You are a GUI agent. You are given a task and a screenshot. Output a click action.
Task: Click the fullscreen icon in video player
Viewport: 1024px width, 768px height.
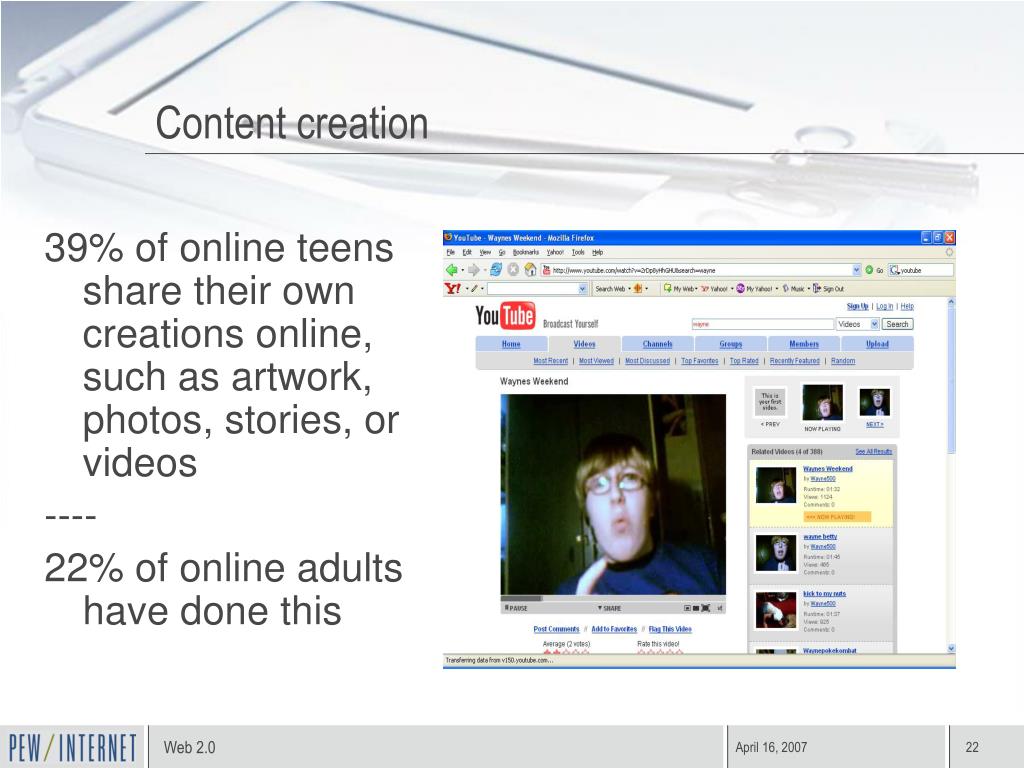pos(706,608)
